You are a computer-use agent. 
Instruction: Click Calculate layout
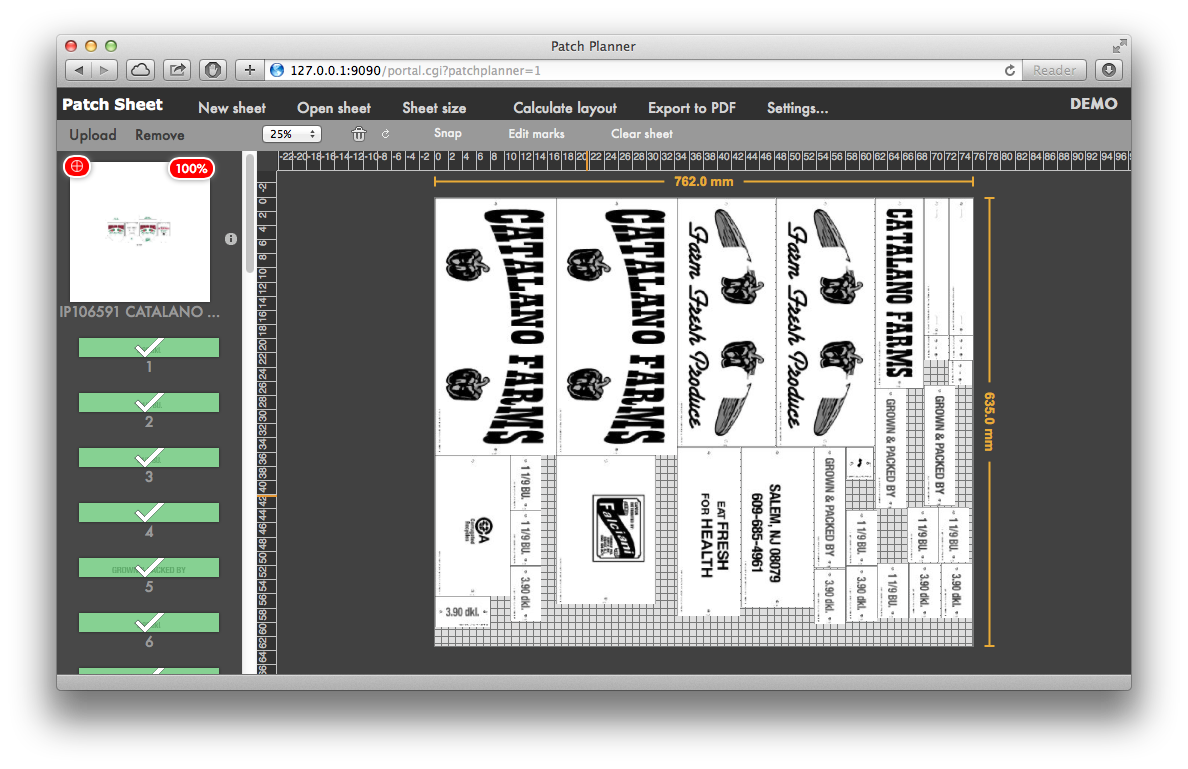coord(565,108)
